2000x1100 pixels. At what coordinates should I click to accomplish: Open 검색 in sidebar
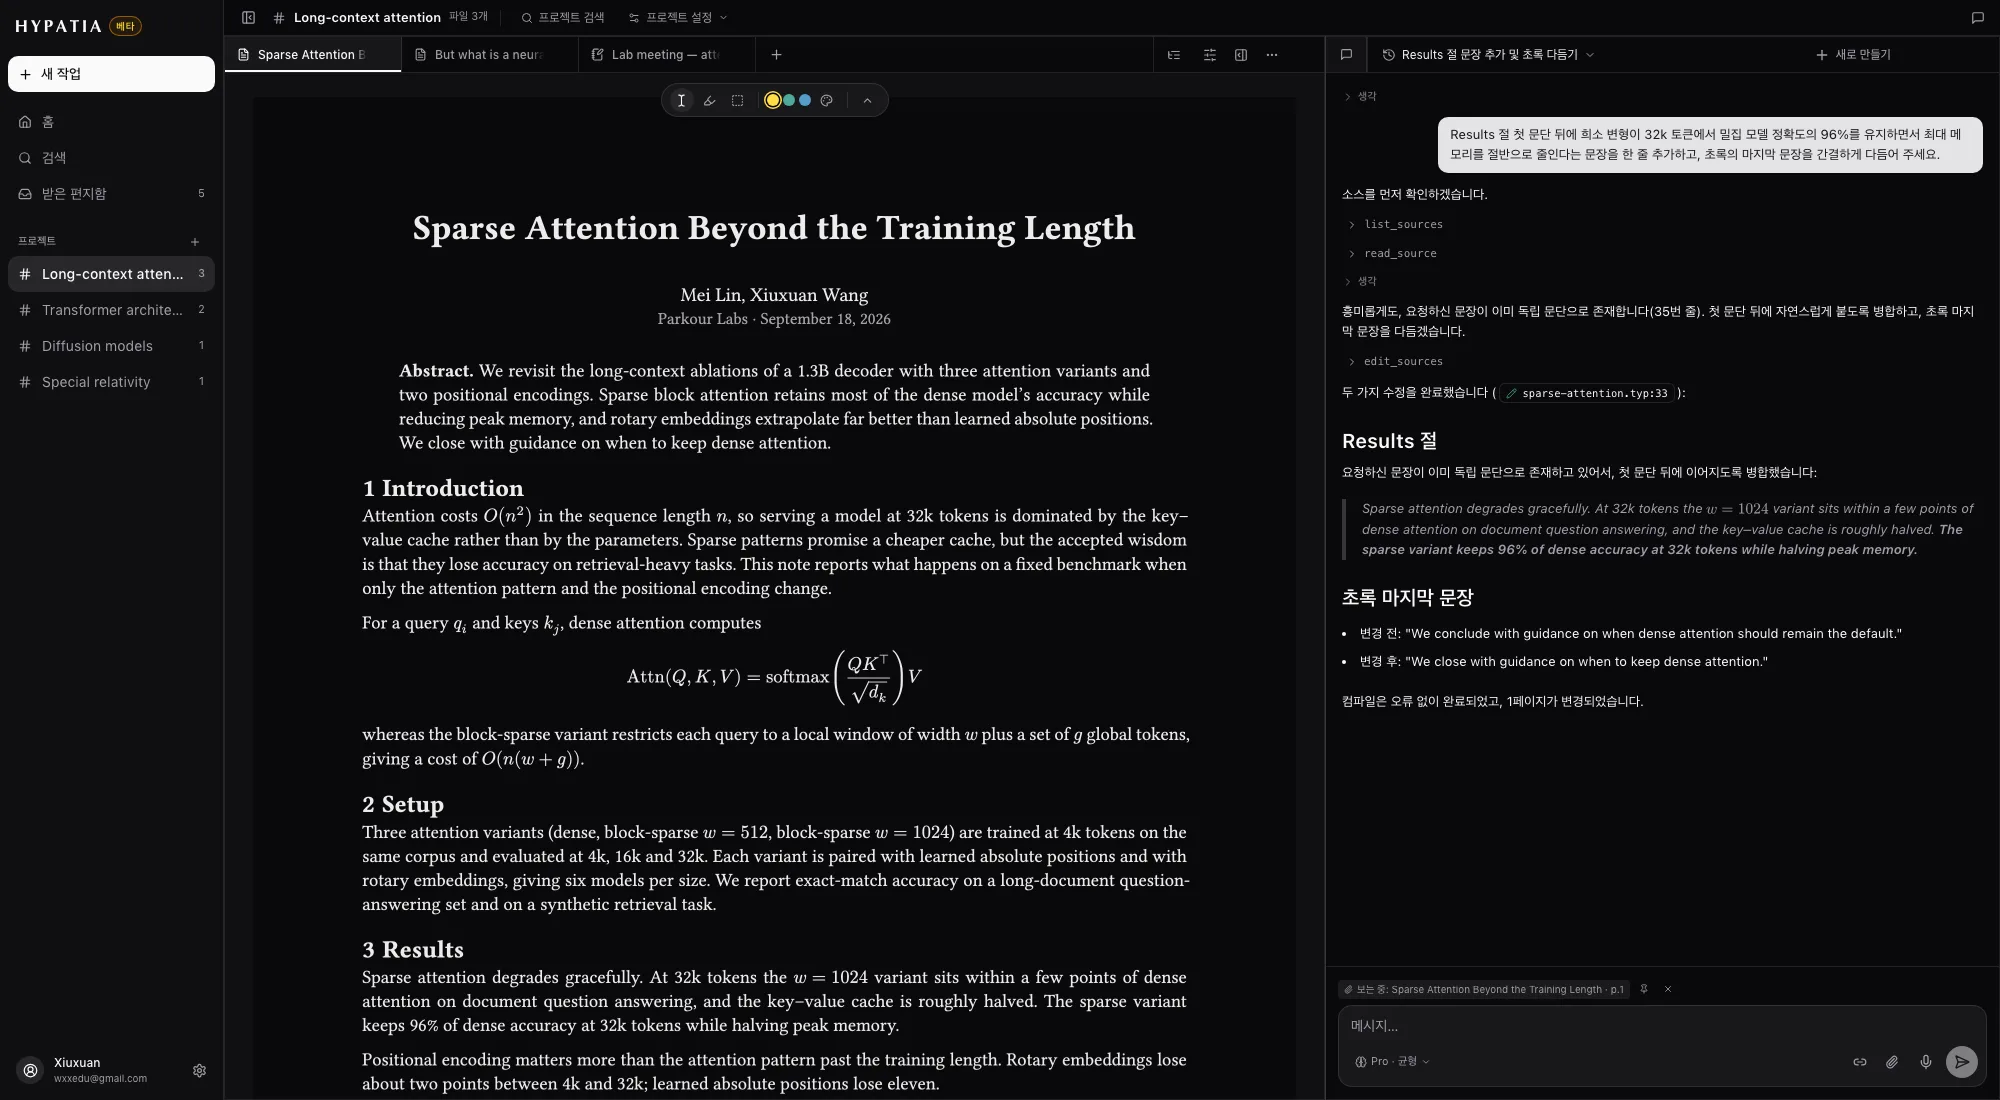pos(111,158)
